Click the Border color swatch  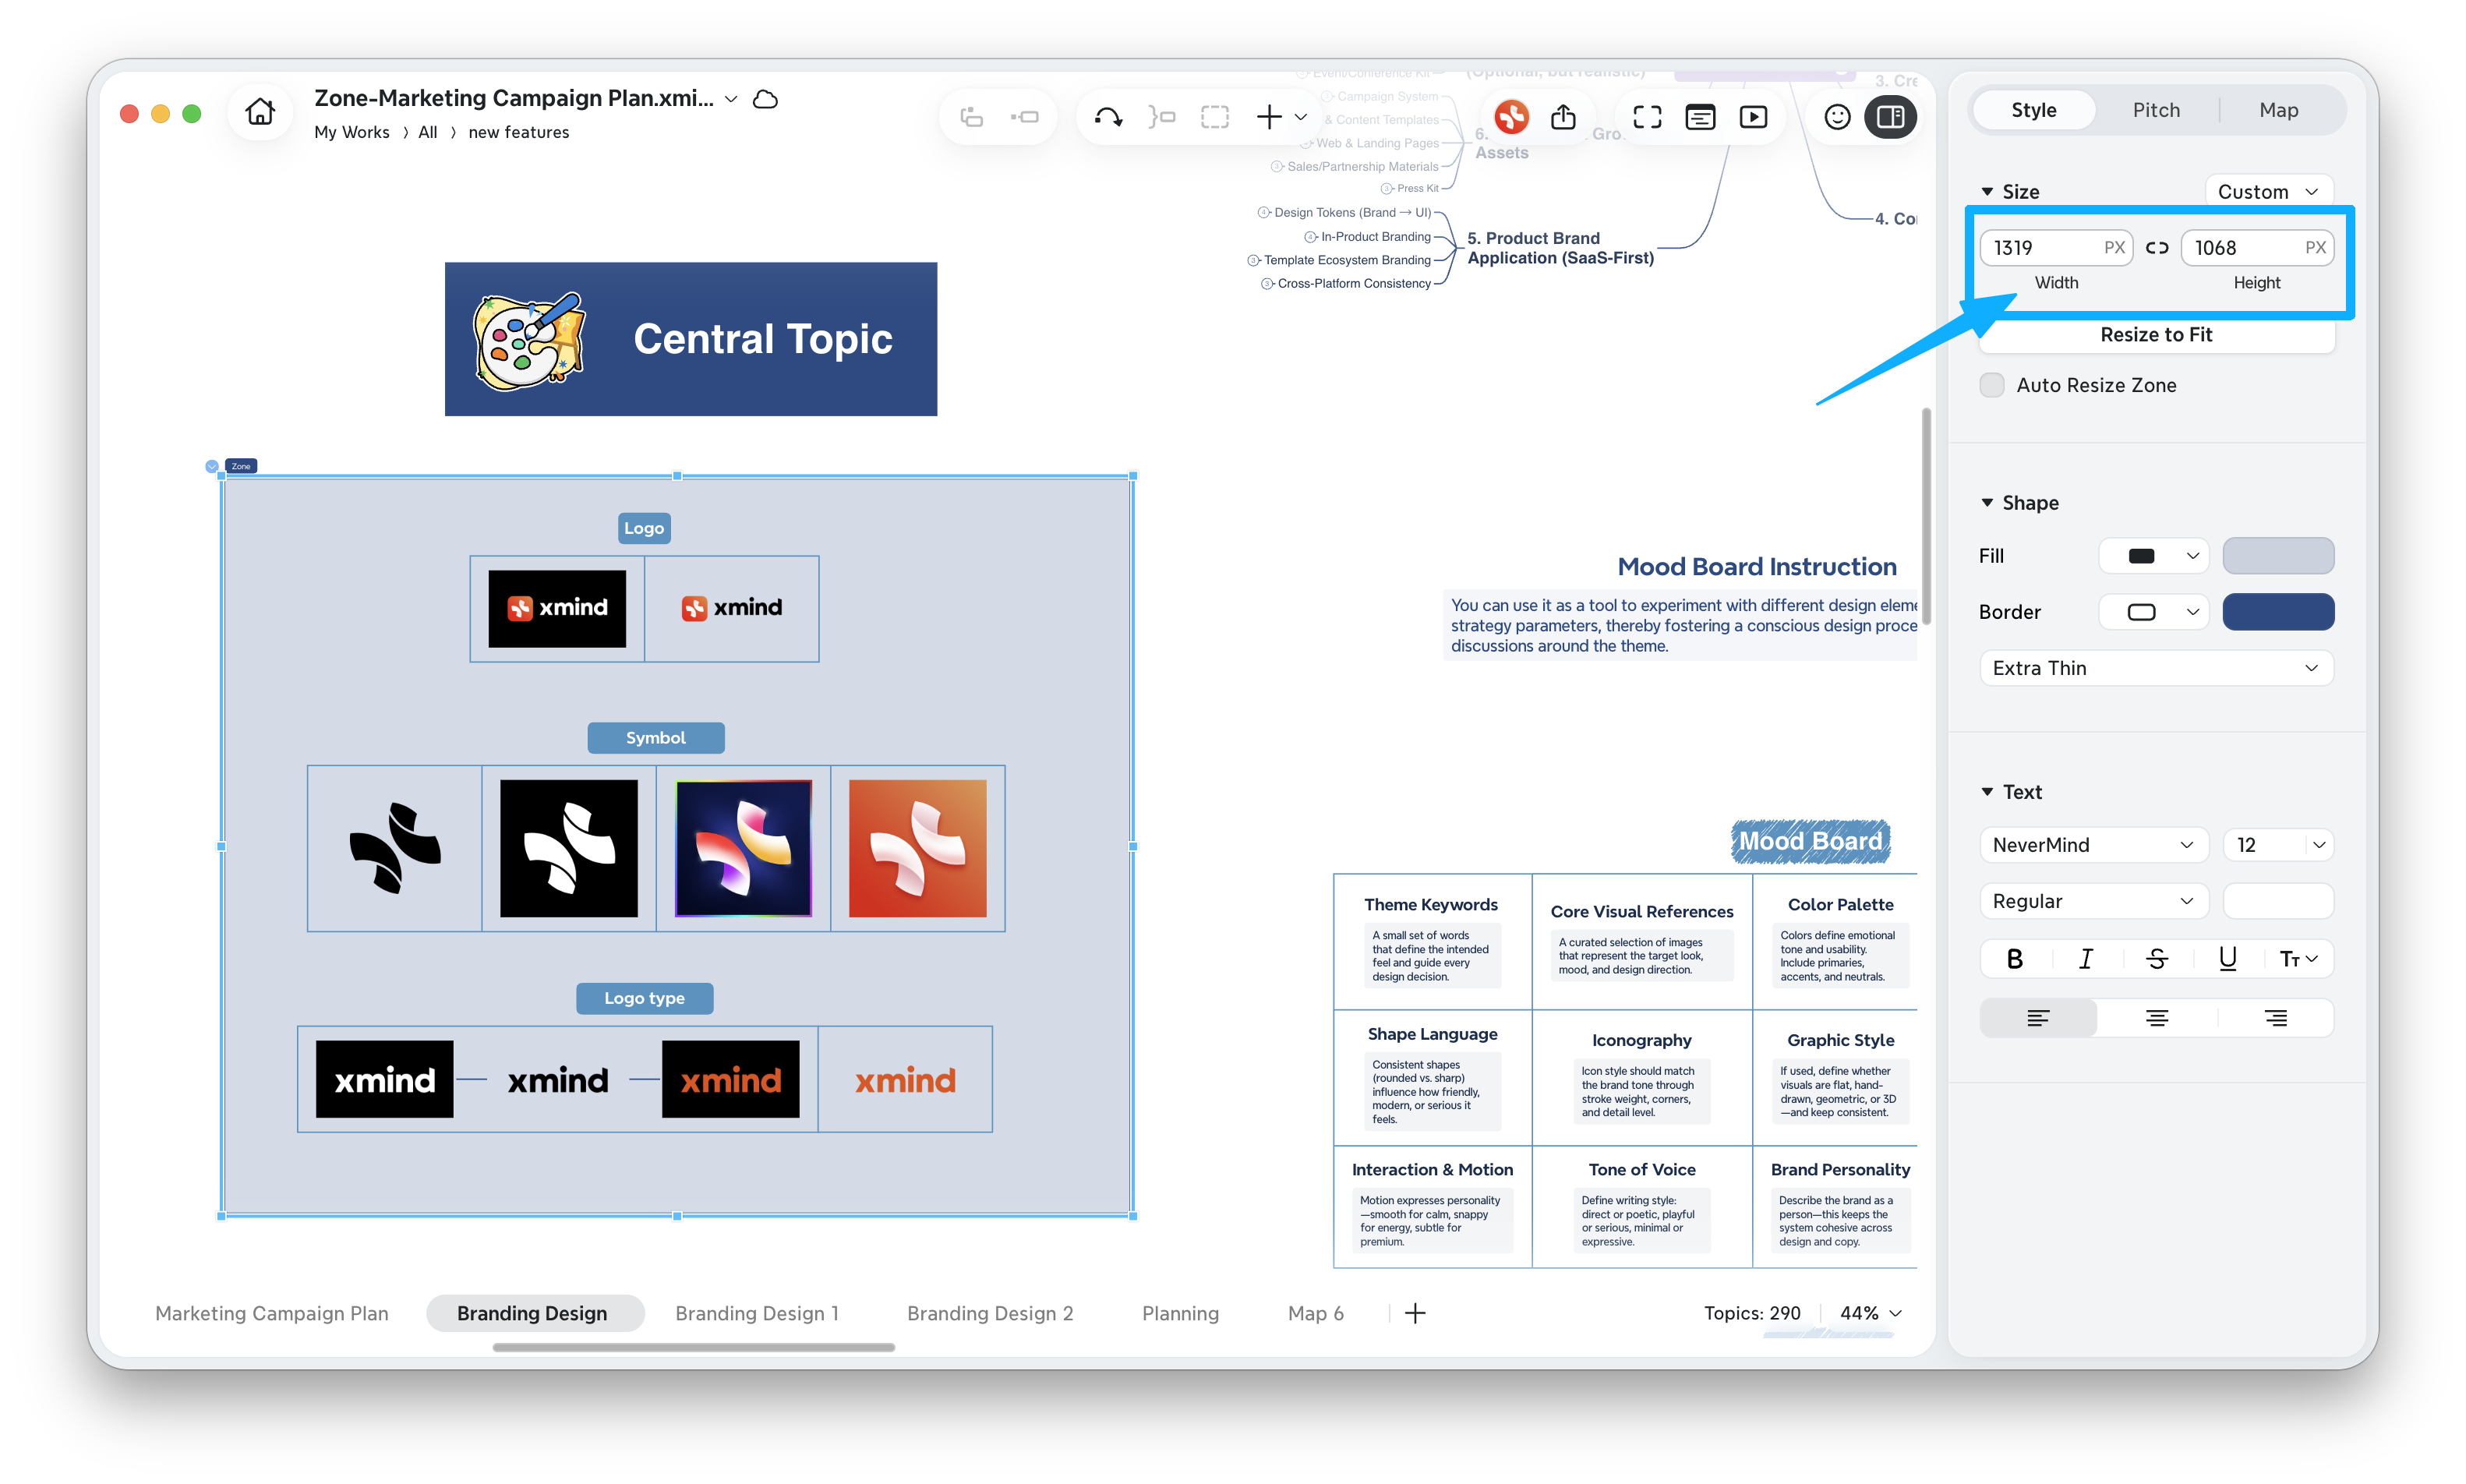[2278, 613]
